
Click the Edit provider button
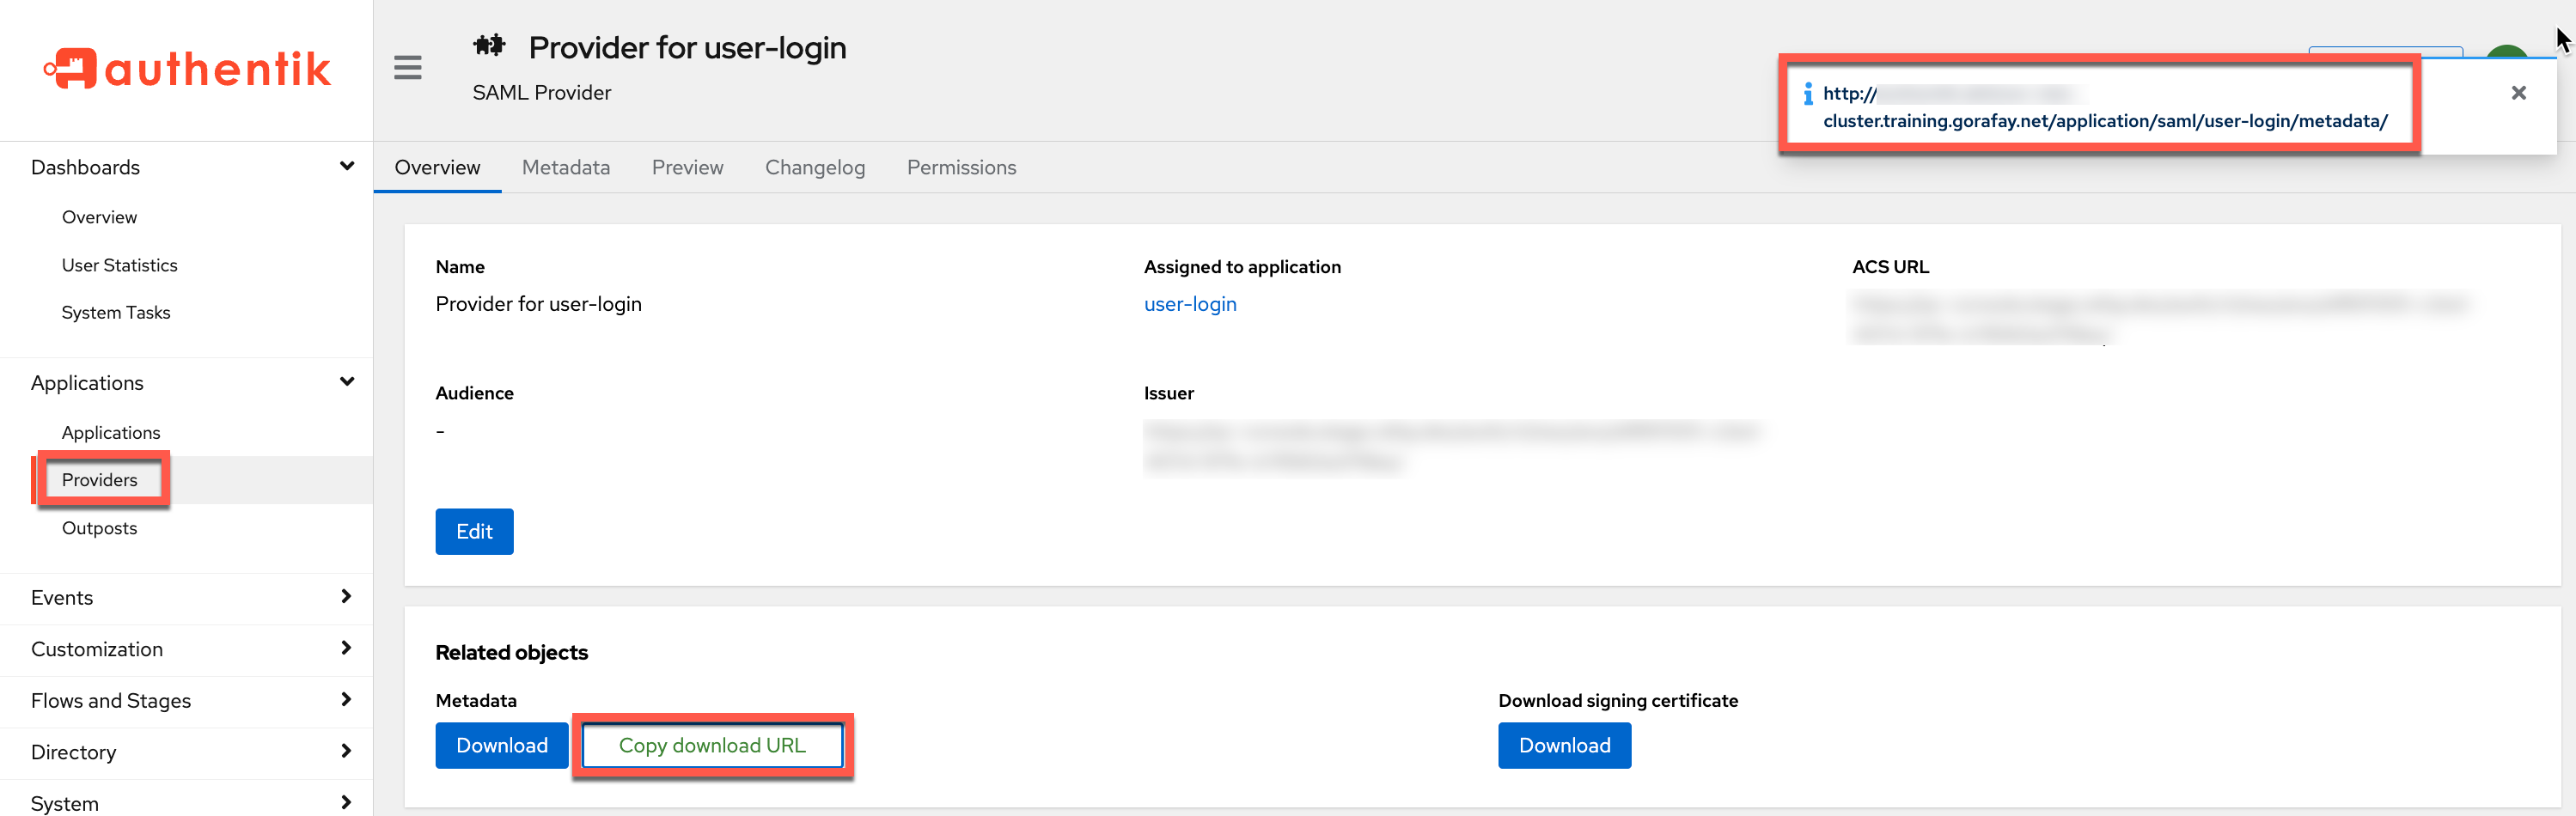474,531
